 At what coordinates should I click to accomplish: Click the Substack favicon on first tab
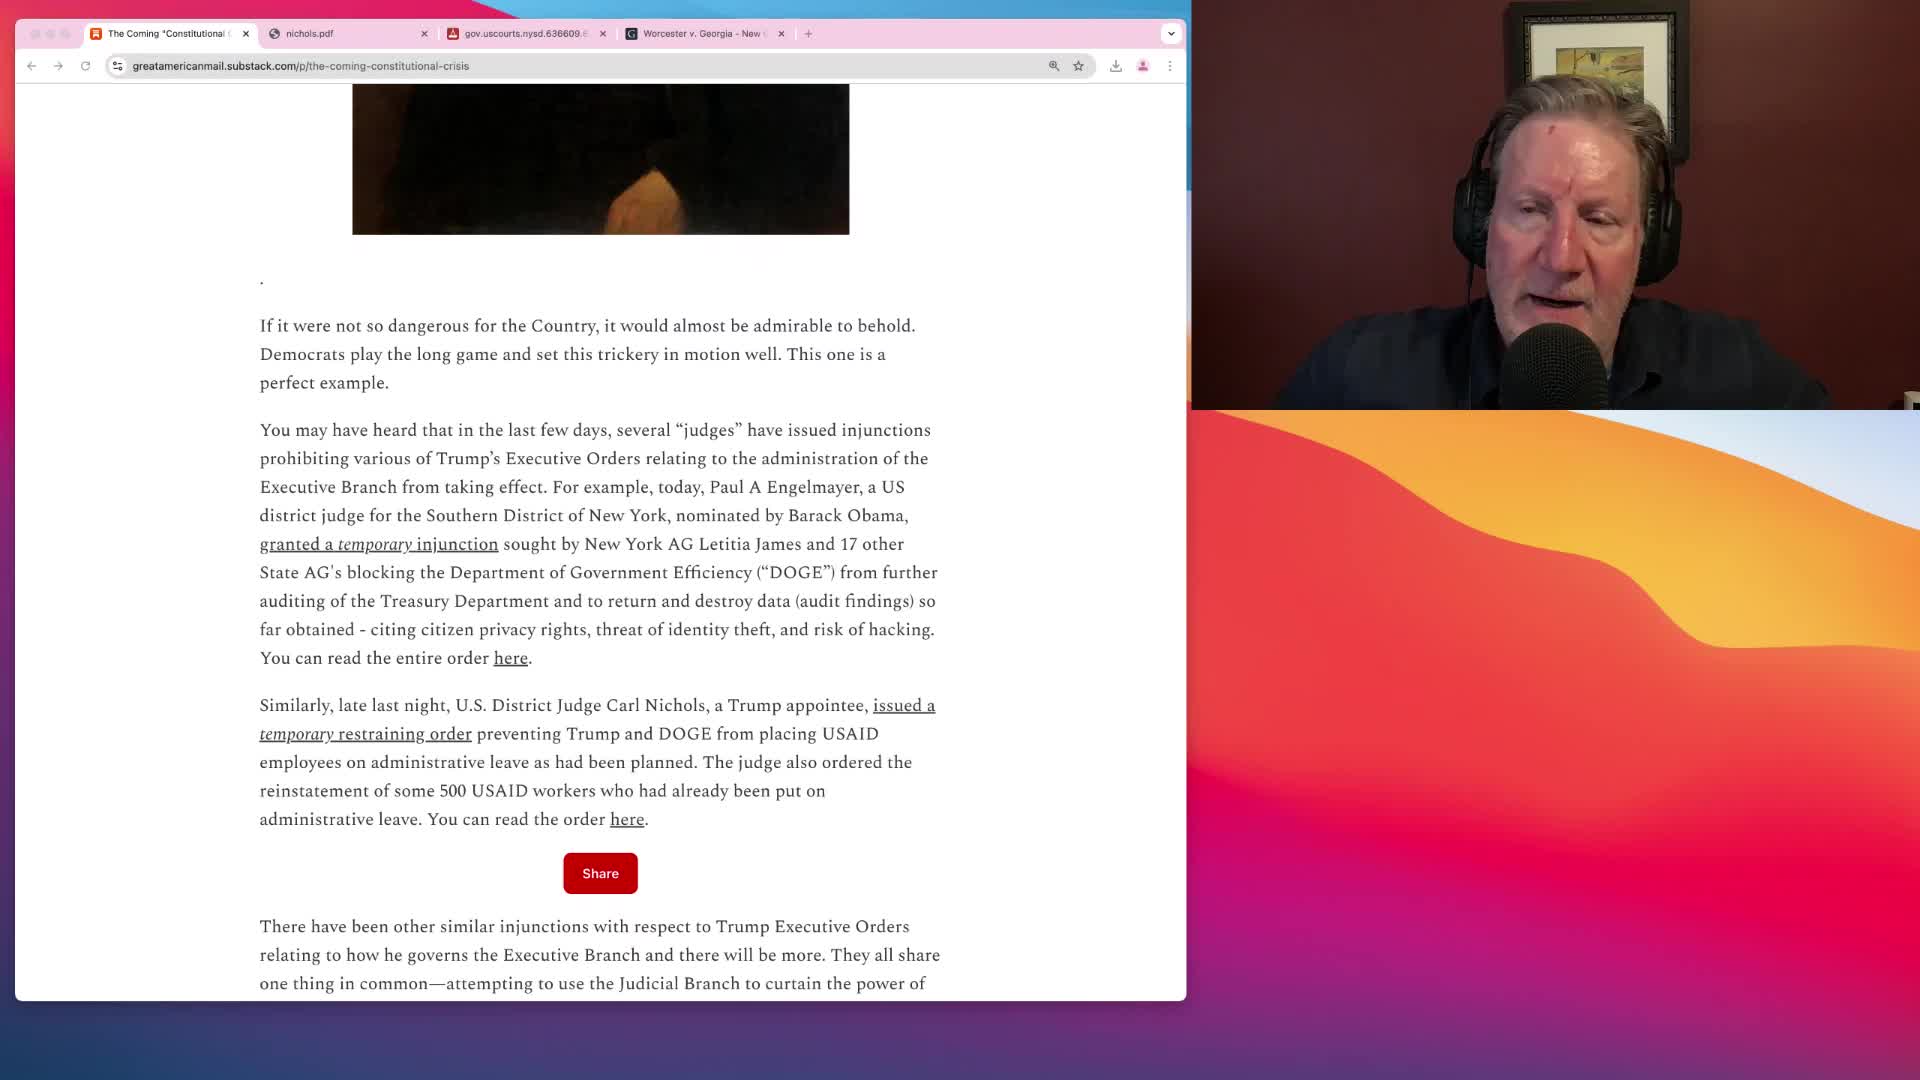tap(96, 34)
